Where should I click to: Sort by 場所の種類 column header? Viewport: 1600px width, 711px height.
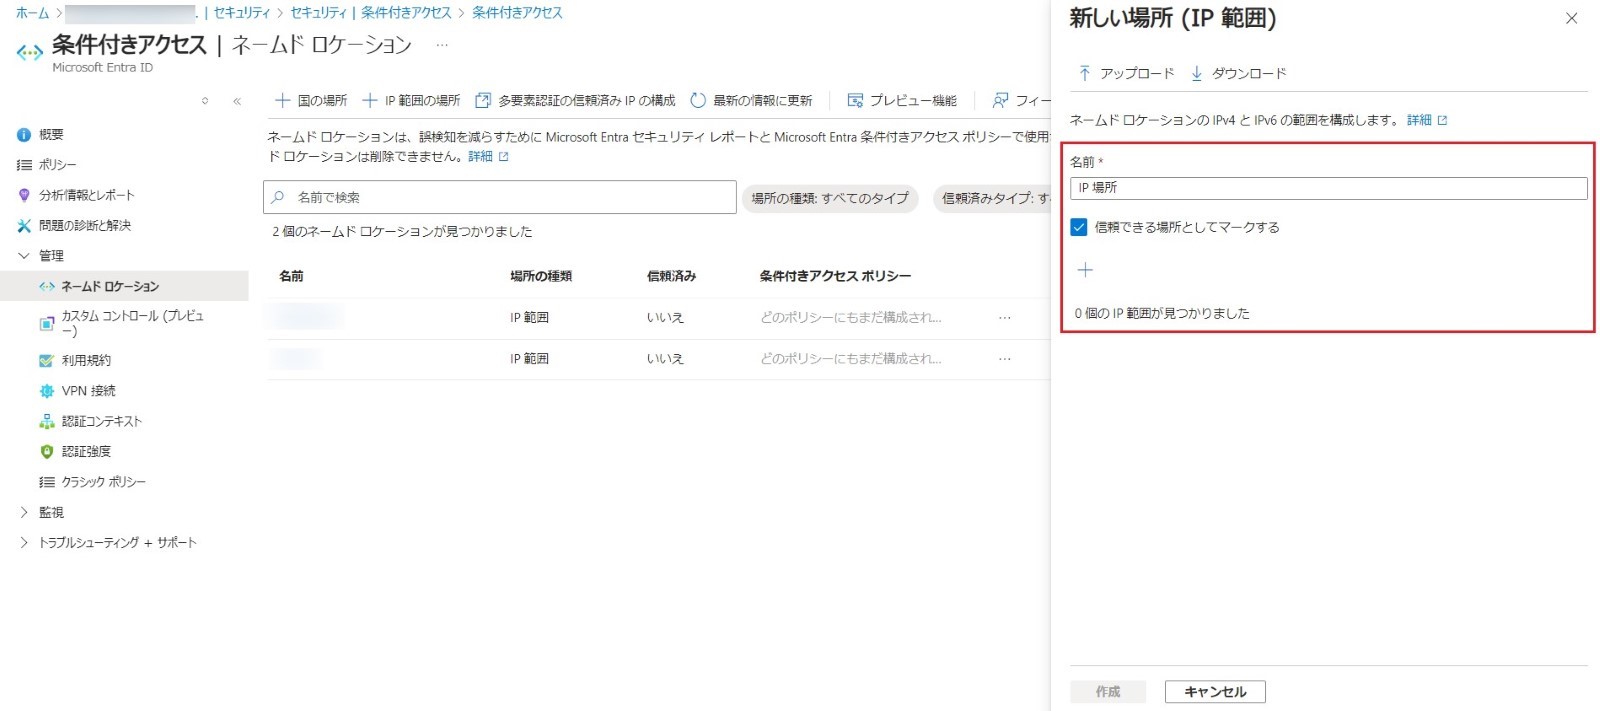coord(541,276)
